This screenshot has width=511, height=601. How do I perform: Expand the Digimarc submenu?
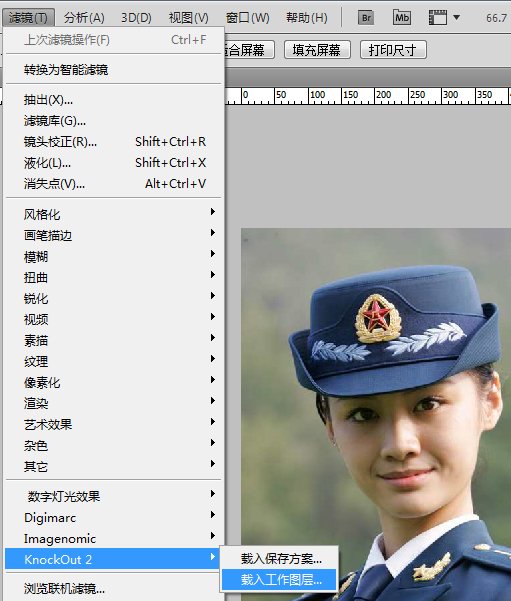coord(114,517)
